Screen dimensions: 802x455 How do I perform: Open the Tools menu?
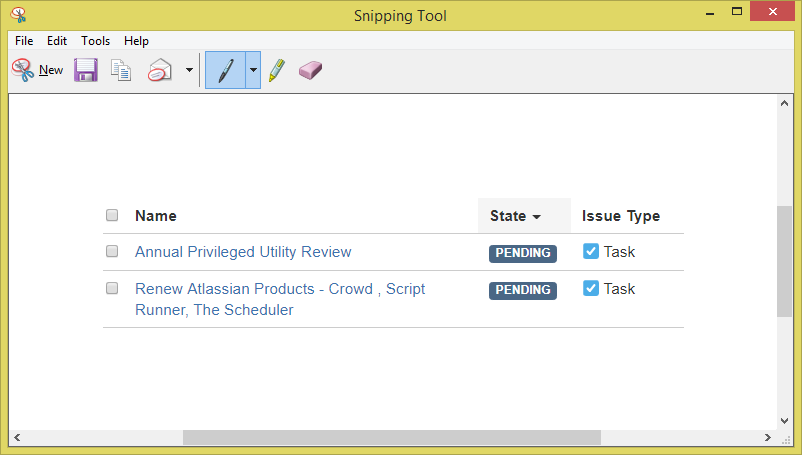96,41
